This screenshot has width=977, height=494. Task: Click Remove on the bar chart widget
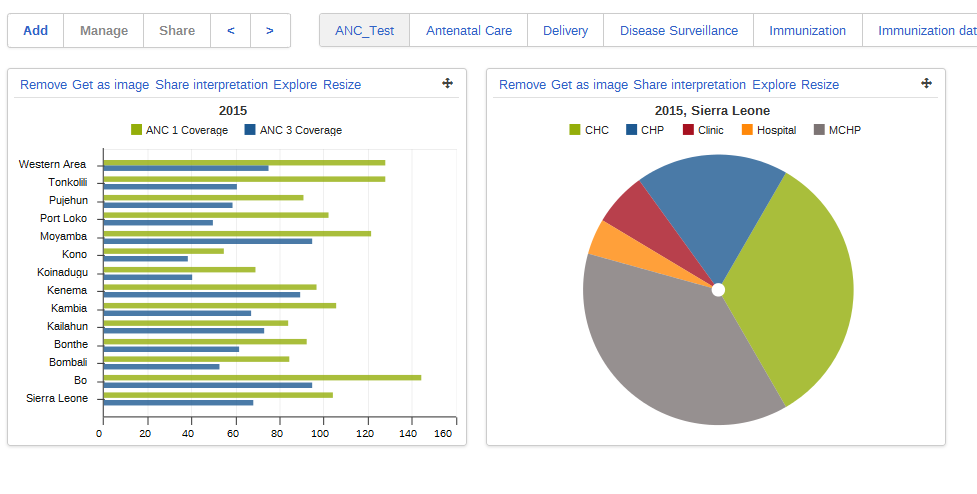43,85
